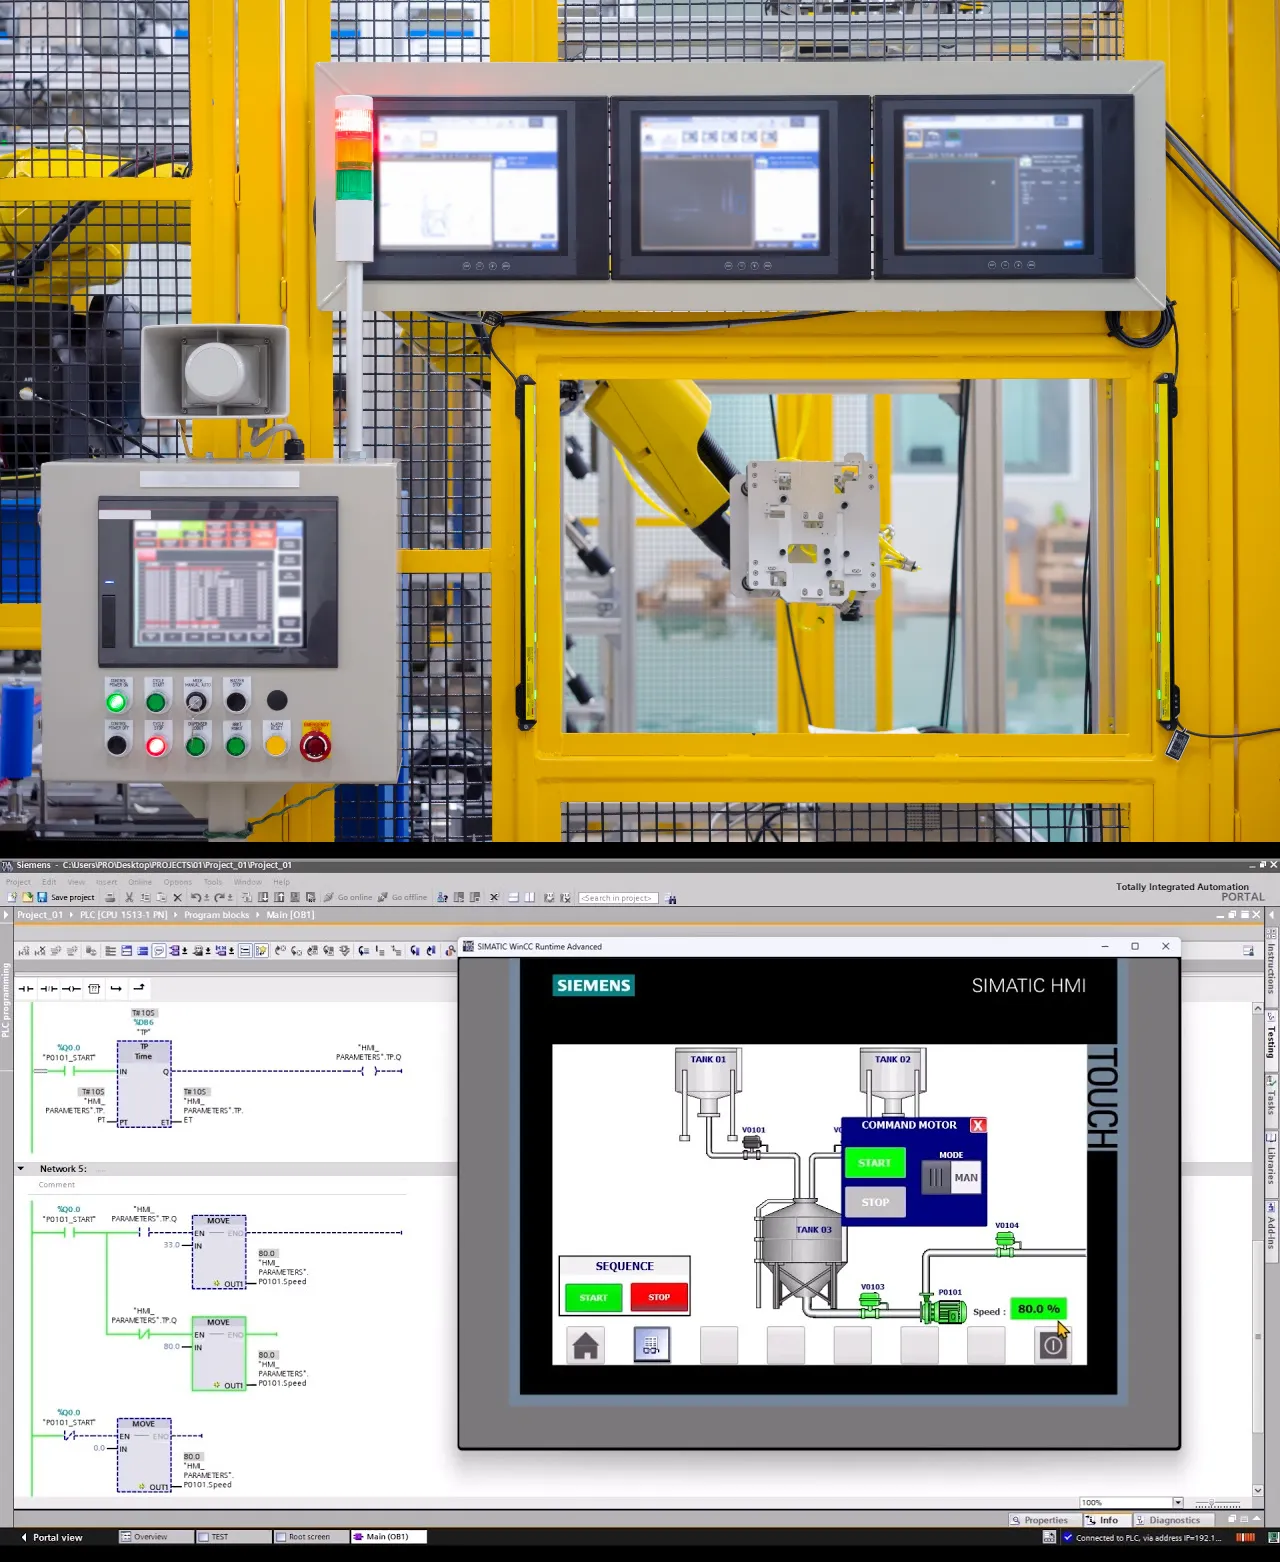This screenshot has height=1562, width=1280.
Task: Expand the Project_01 breadcrumb arrow
Action: [x=71, y=915]
